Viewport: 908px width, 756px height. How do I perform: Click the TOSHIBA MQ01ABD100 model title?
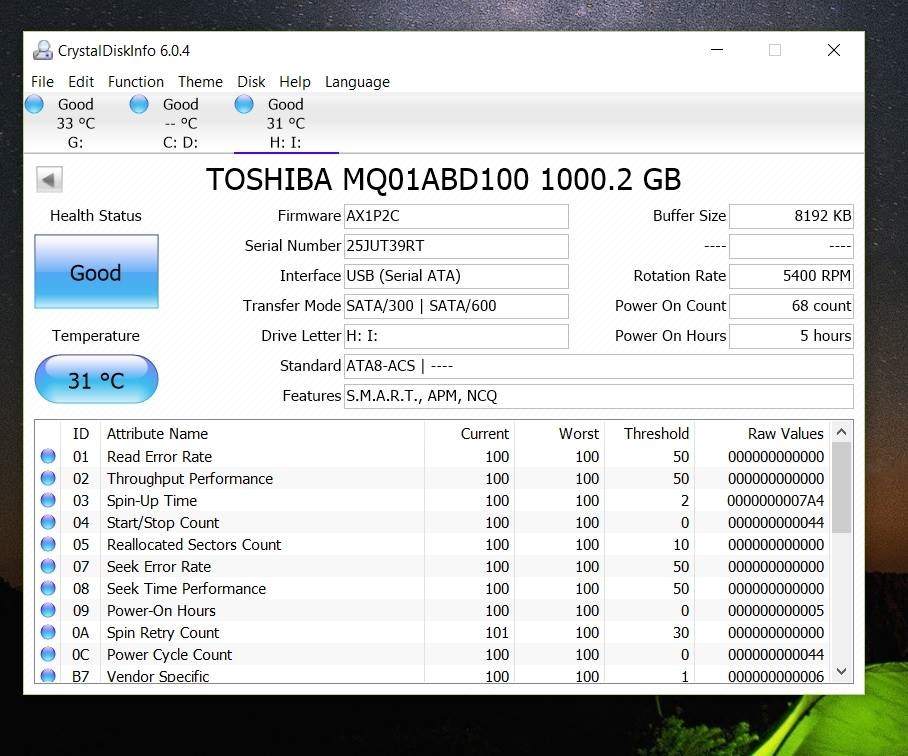coord(444,179)
